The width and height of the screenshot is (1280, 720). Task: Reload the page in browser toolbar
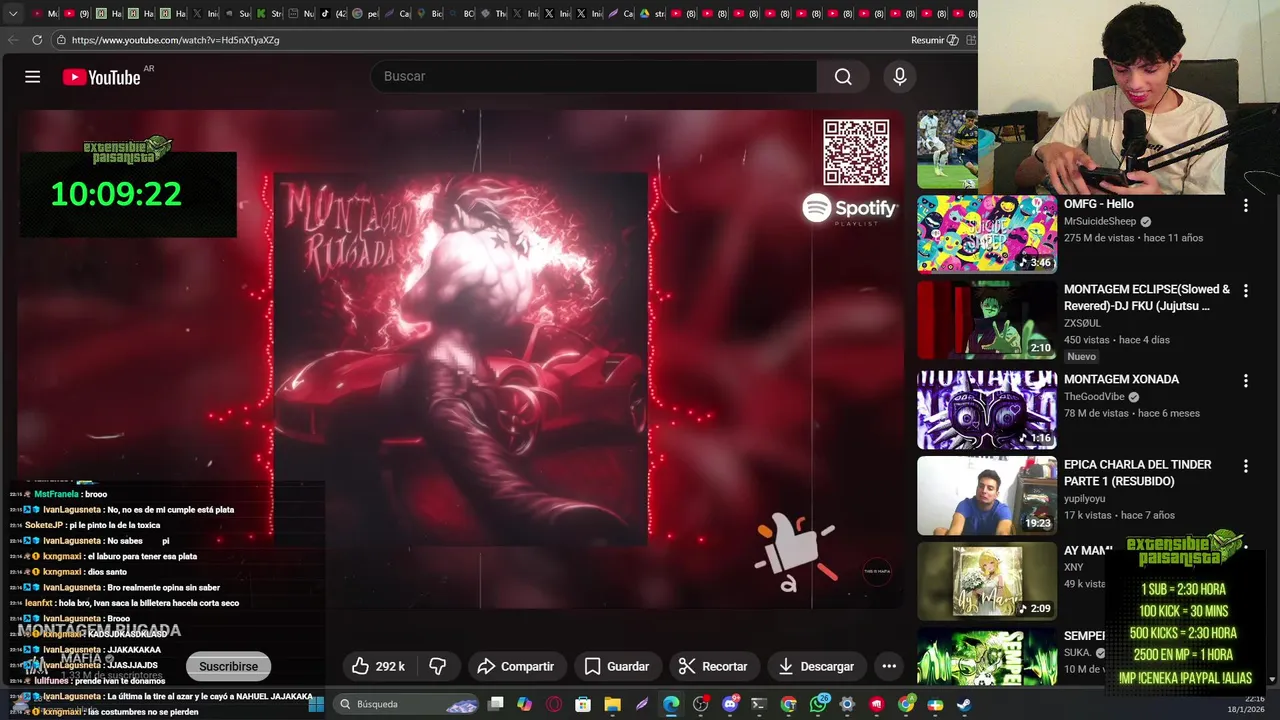tap(37, 40)
